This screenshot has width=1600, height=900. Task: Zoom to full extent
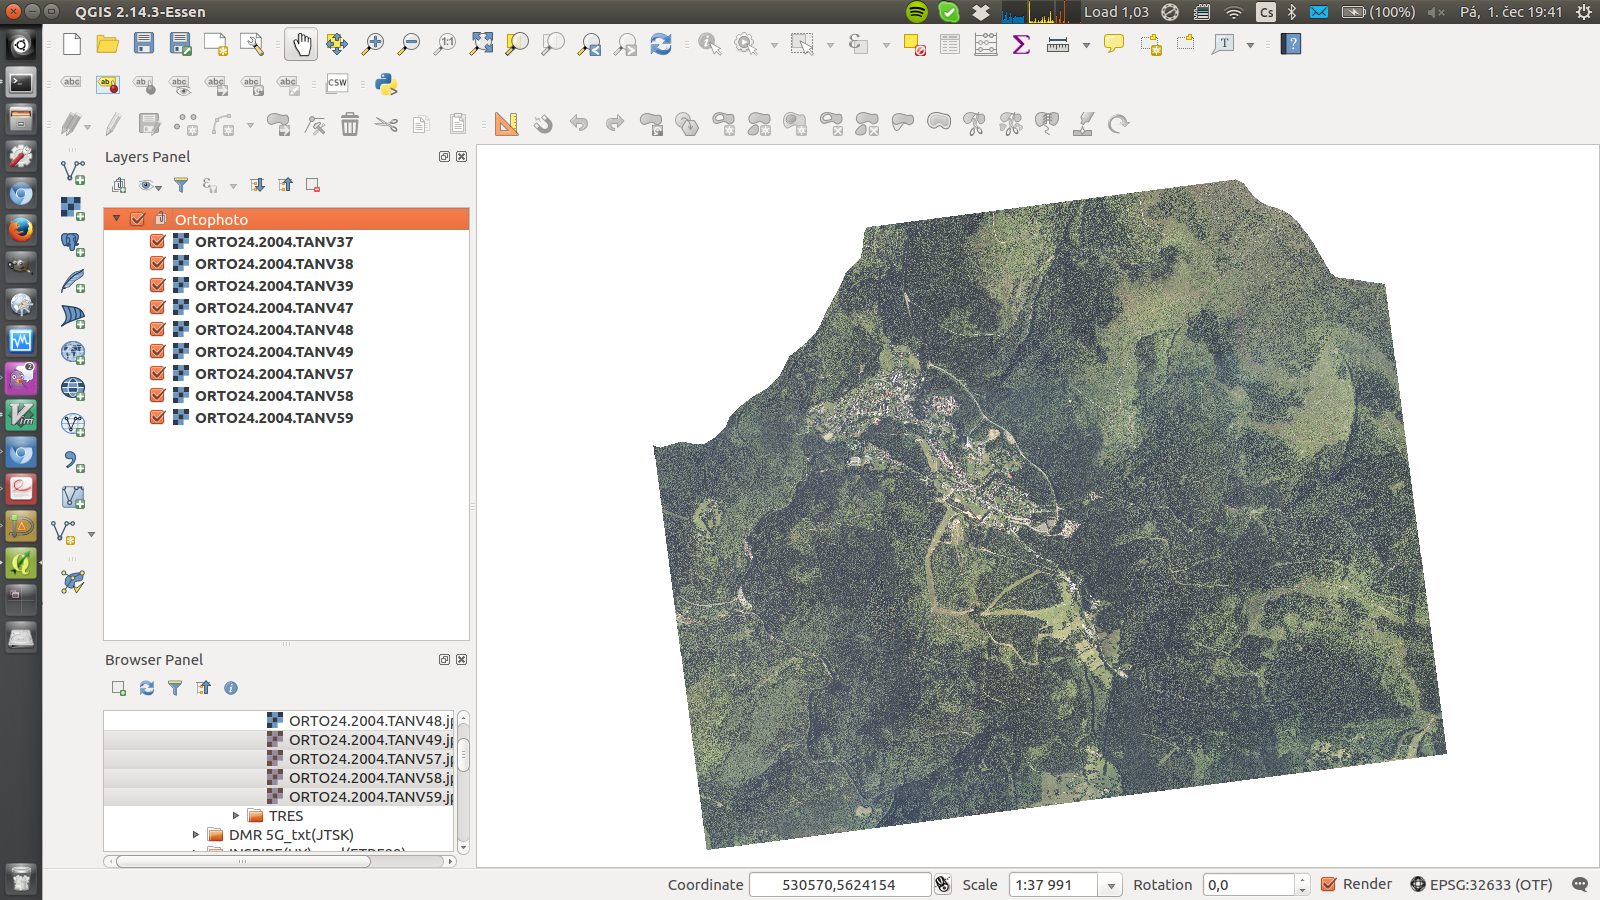pos(481,44)
